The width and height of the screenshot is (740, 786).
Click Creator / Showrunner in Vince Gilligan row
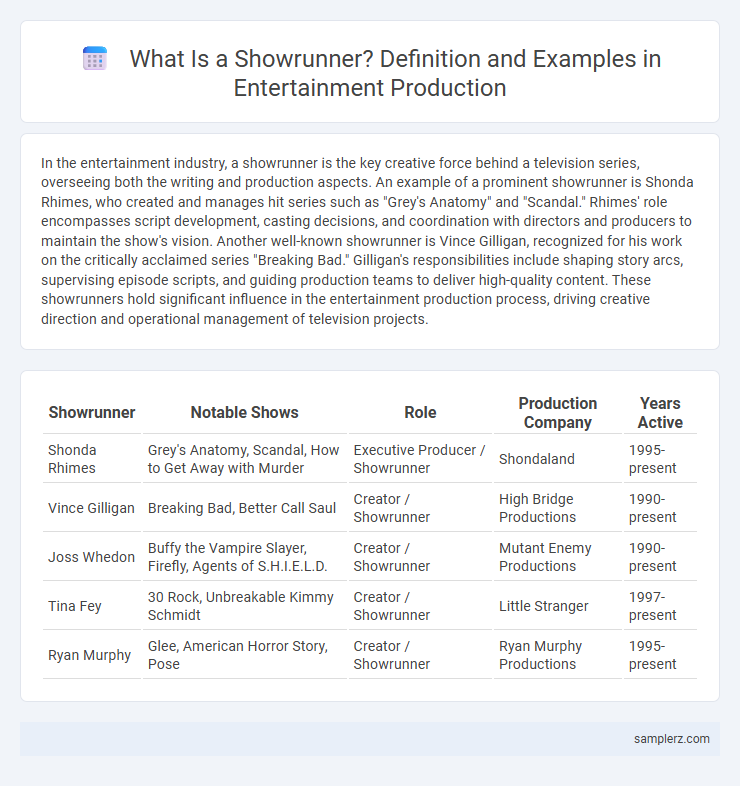coord(420,508)
